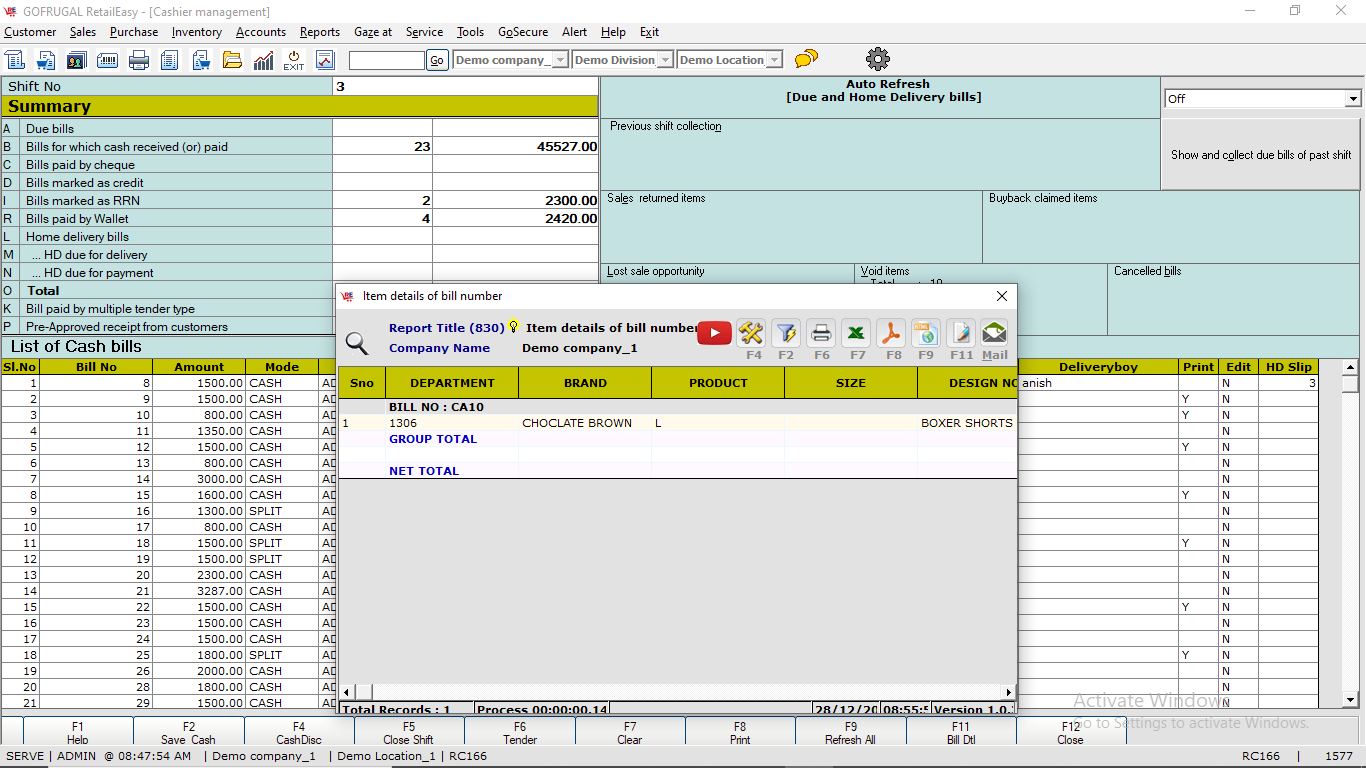Export report to Excel using F7 icon
Viewport: 1366px width, 768px height.
click(857, 333)
